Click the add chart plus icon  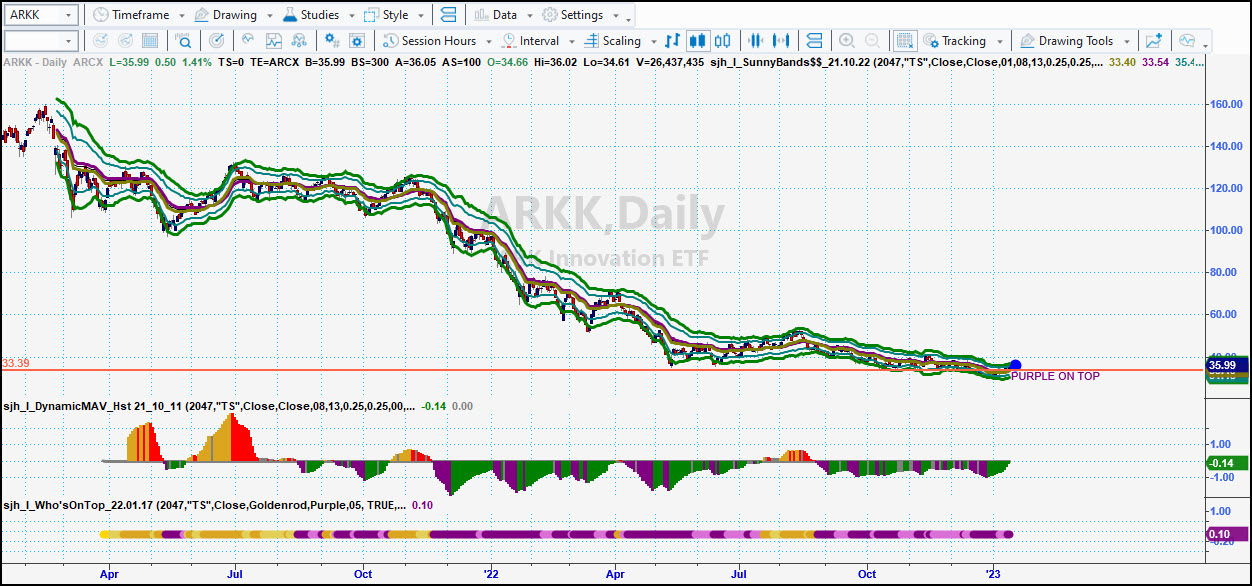pyautogui.click(x=1154, y=41)
